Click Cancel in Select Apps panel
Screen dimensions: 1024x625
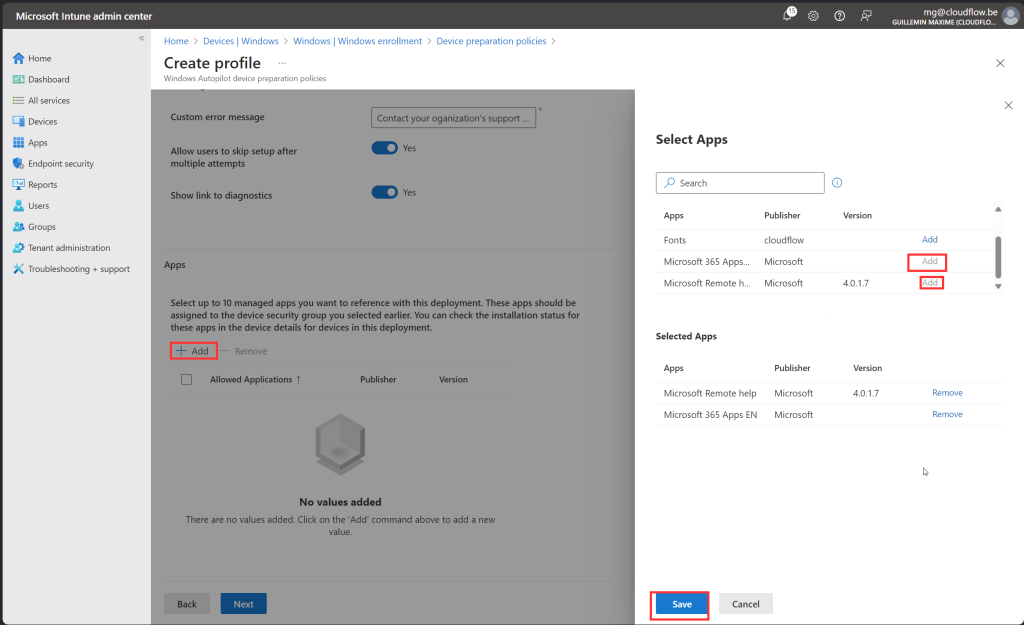[746, 604]
